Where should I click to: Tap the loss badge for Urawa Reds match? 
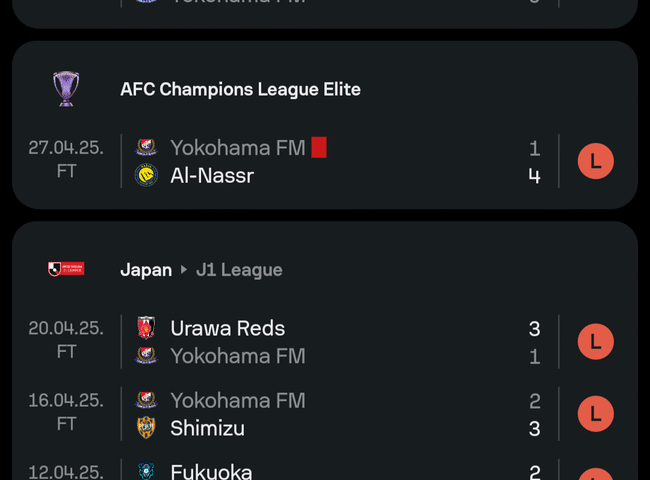click(596, 342)
